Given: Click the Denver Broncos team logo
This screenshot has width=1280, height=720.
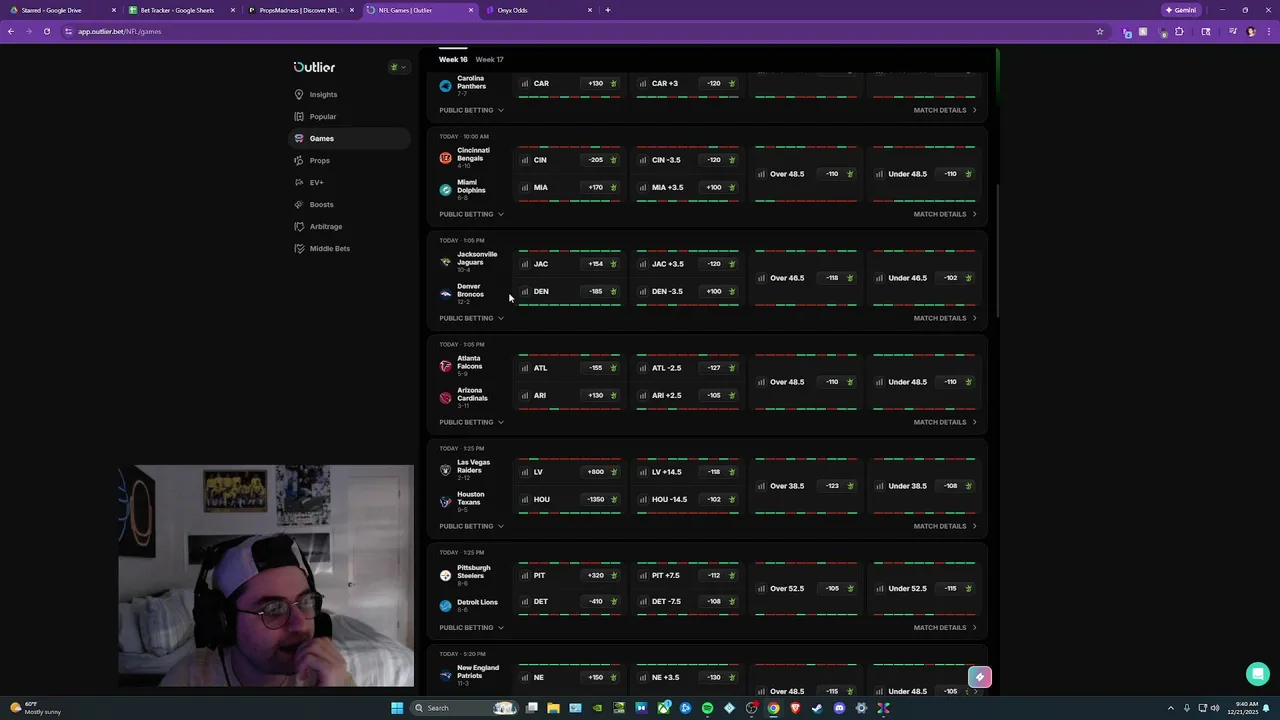Looking at the screenshot, I should 446,294.
